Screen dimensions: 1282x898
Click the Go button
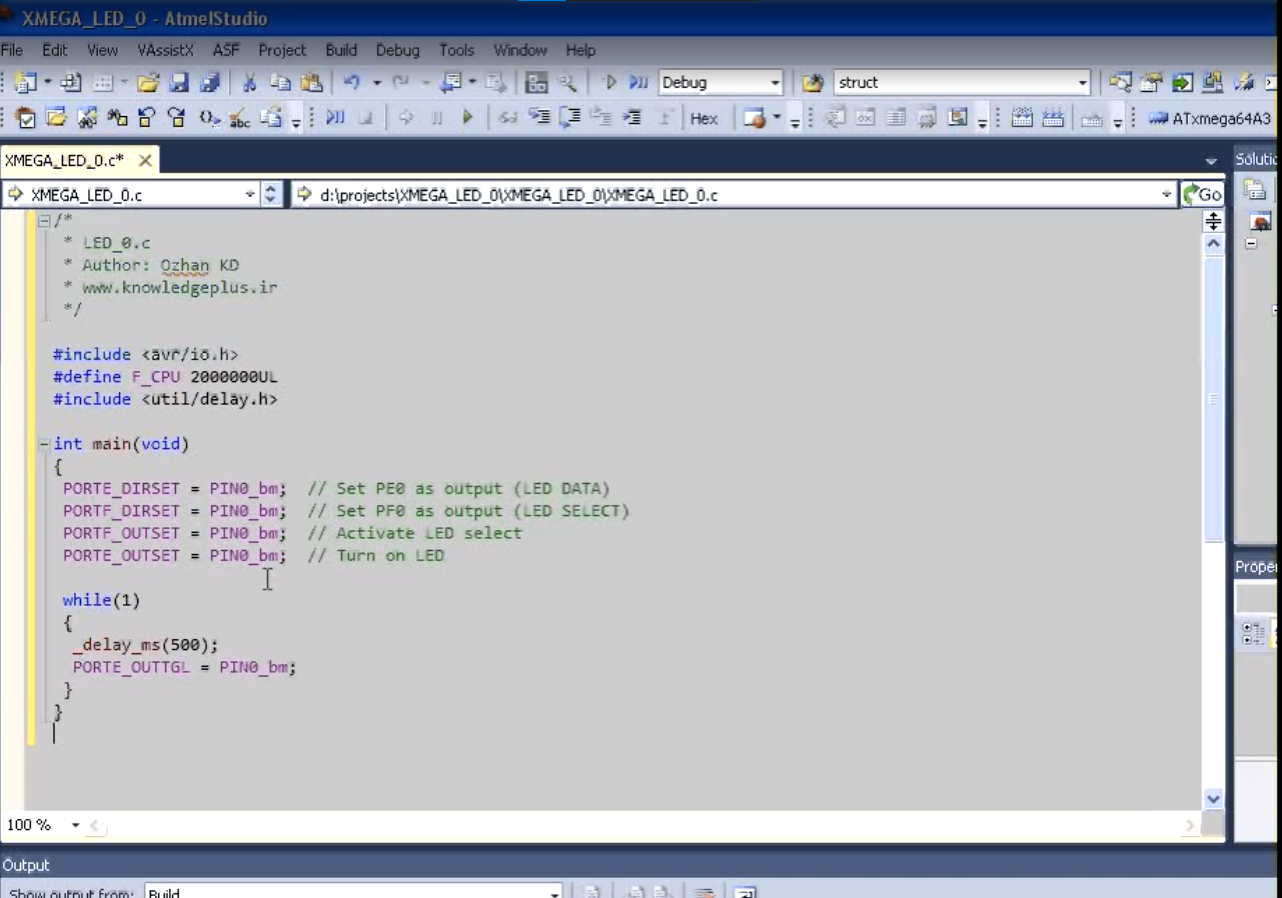click(1202, 195)
